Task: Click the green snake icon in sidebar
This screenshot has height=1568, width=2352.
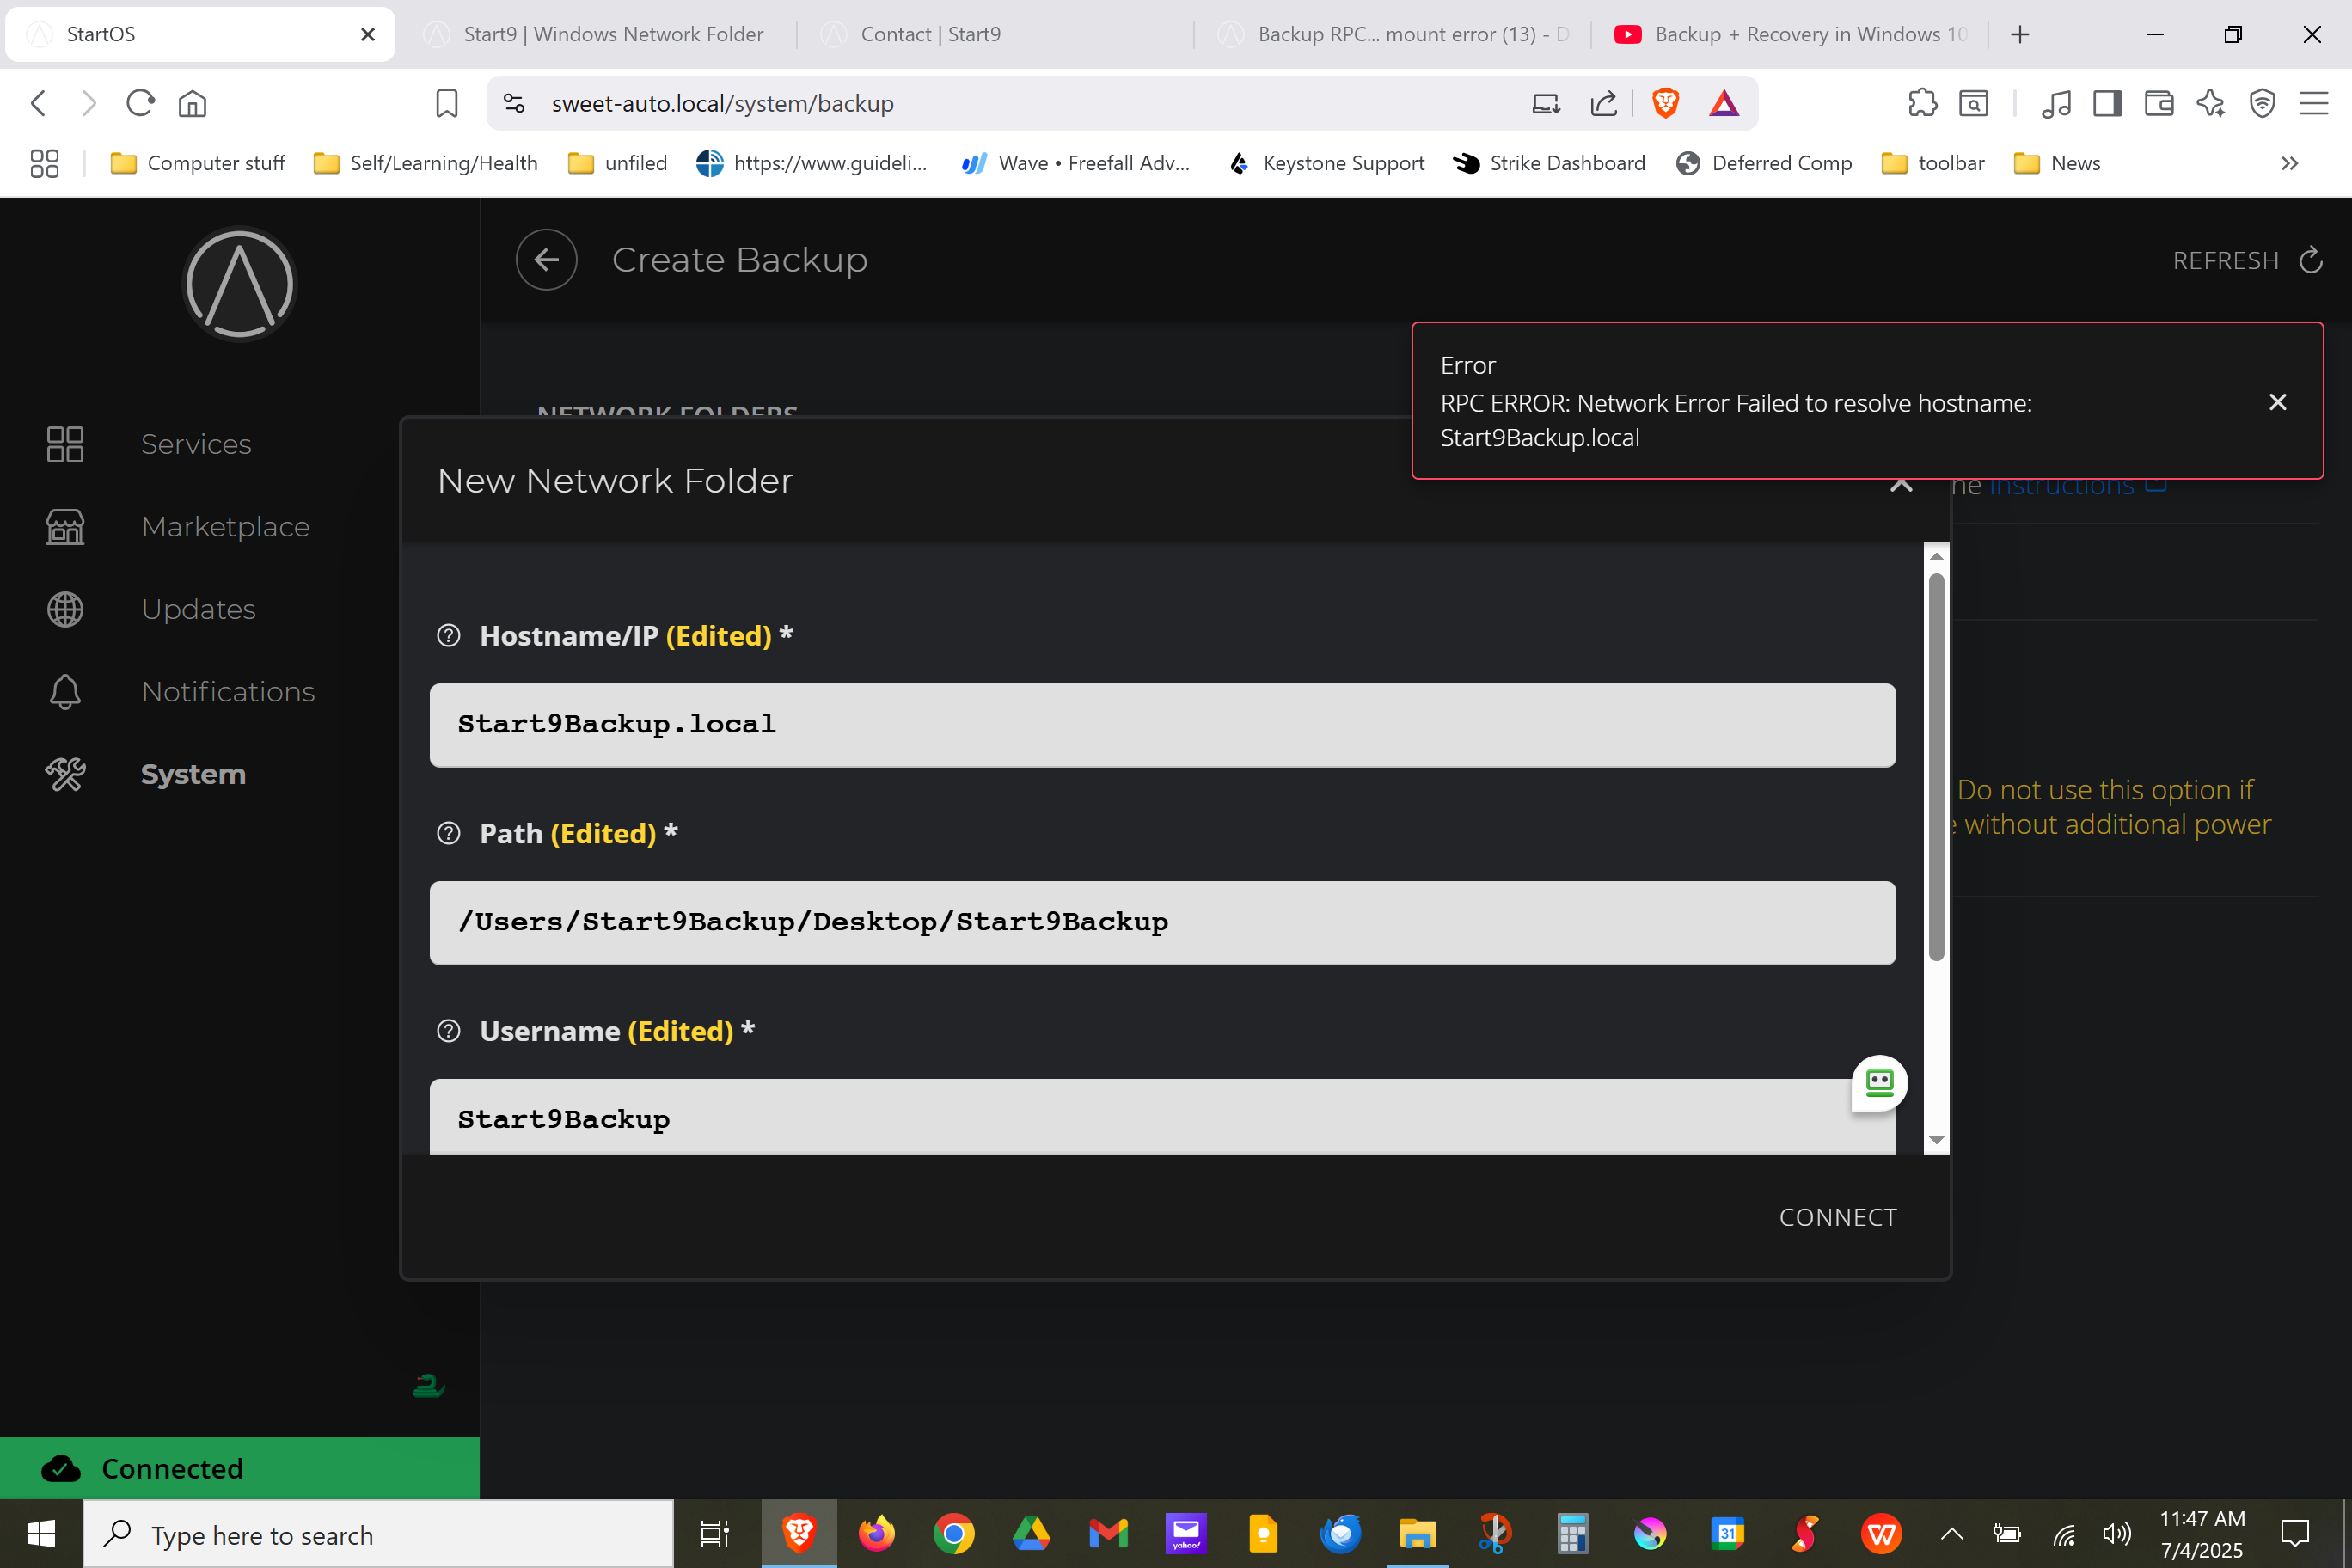Action: pyautogui.click(x=428, y=1385)
